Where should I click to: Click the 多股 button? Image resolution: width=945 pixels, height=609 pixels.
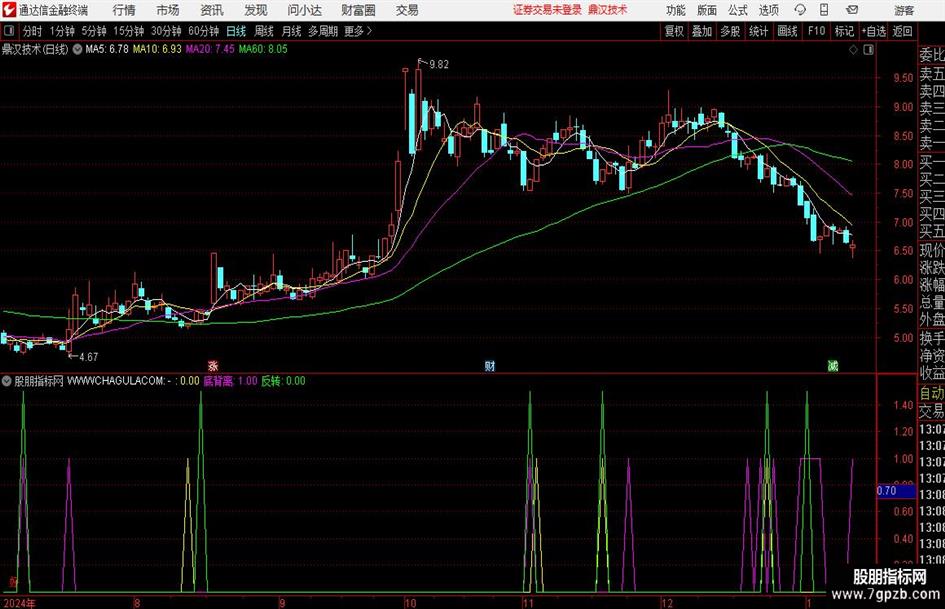tap(730, 31)
